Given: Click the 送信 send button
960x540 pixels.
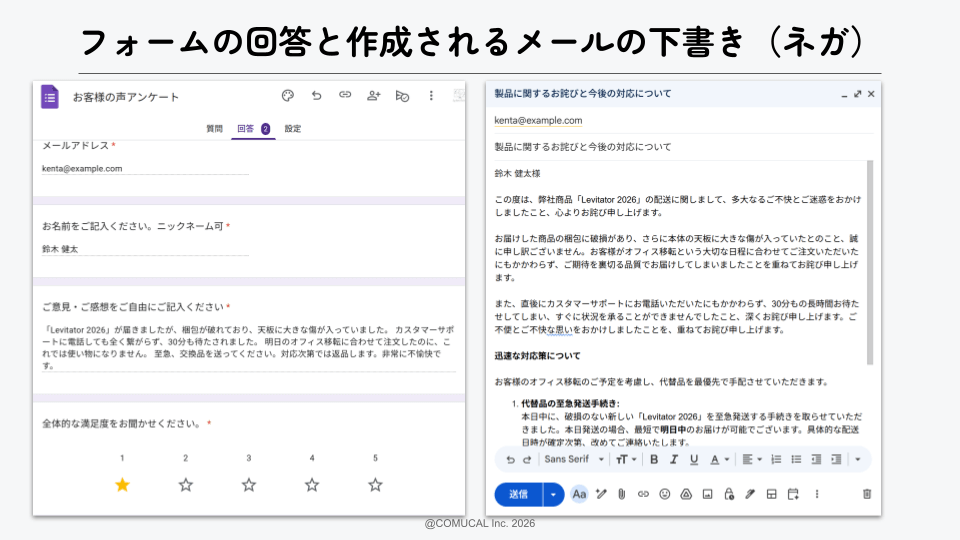Looking at the screenshot, I should point(518,494).
